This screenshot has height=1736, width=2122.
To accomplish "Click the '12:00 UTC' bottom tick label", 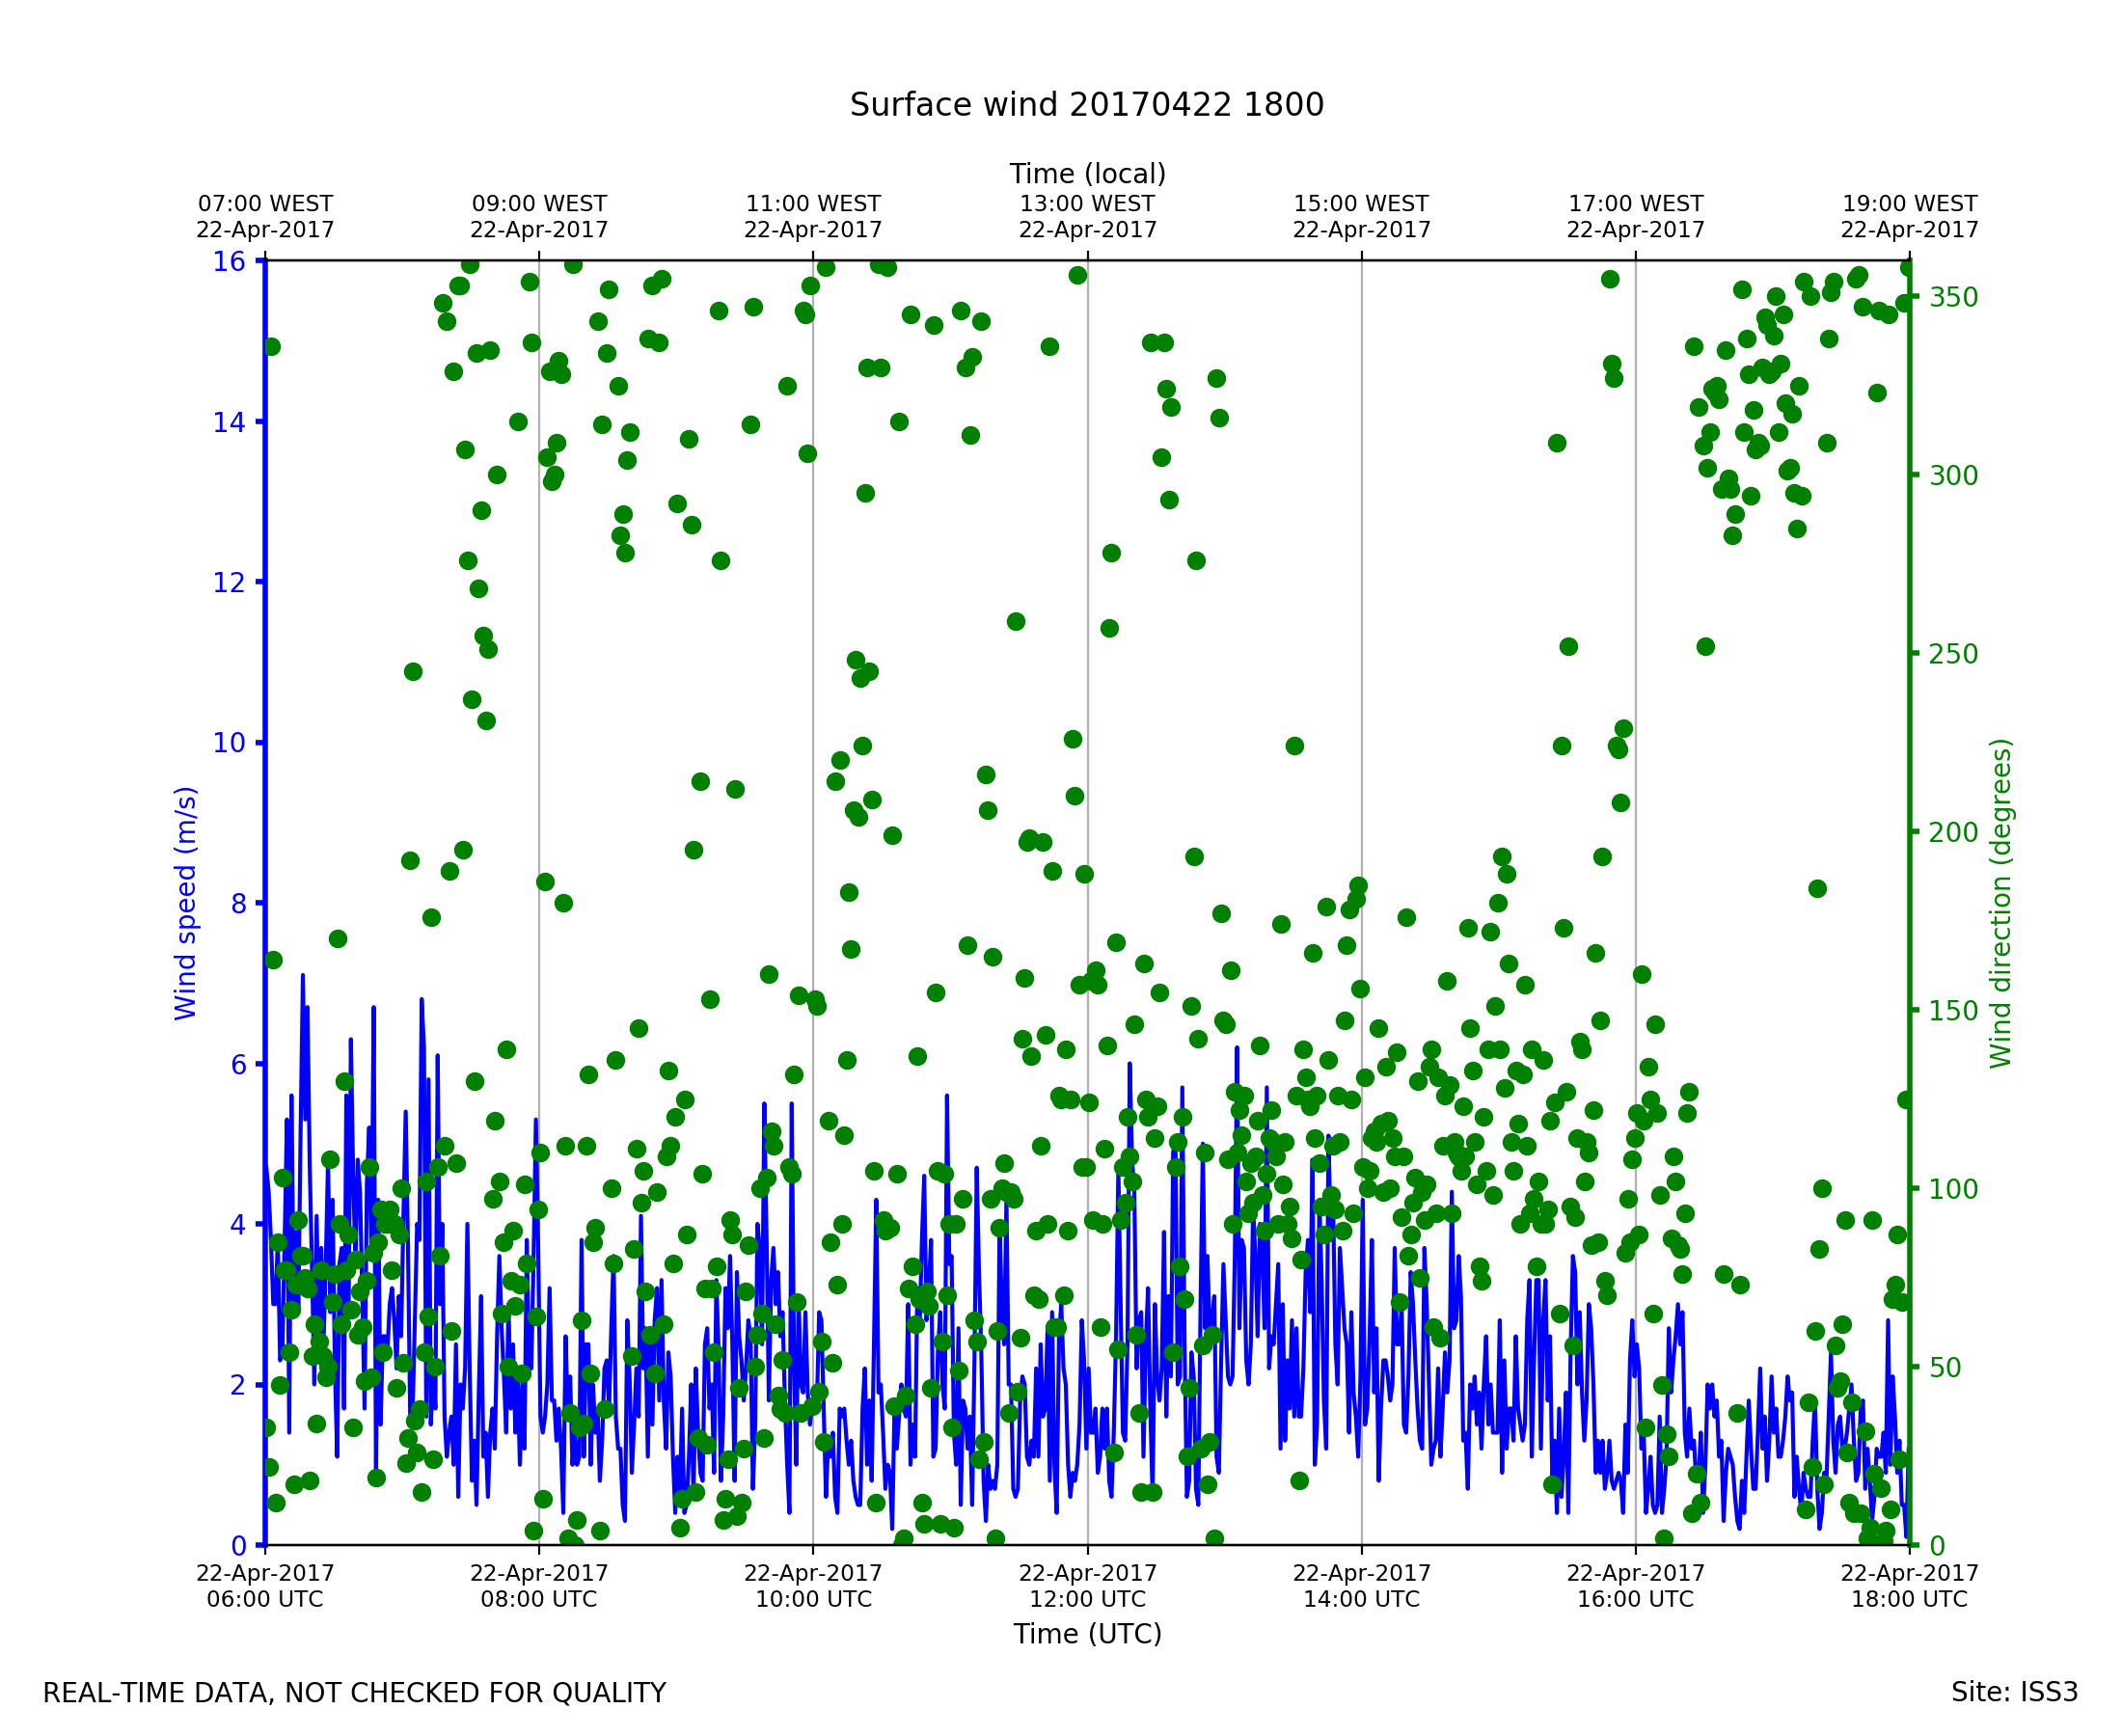I will [x=1087, y=1599].
